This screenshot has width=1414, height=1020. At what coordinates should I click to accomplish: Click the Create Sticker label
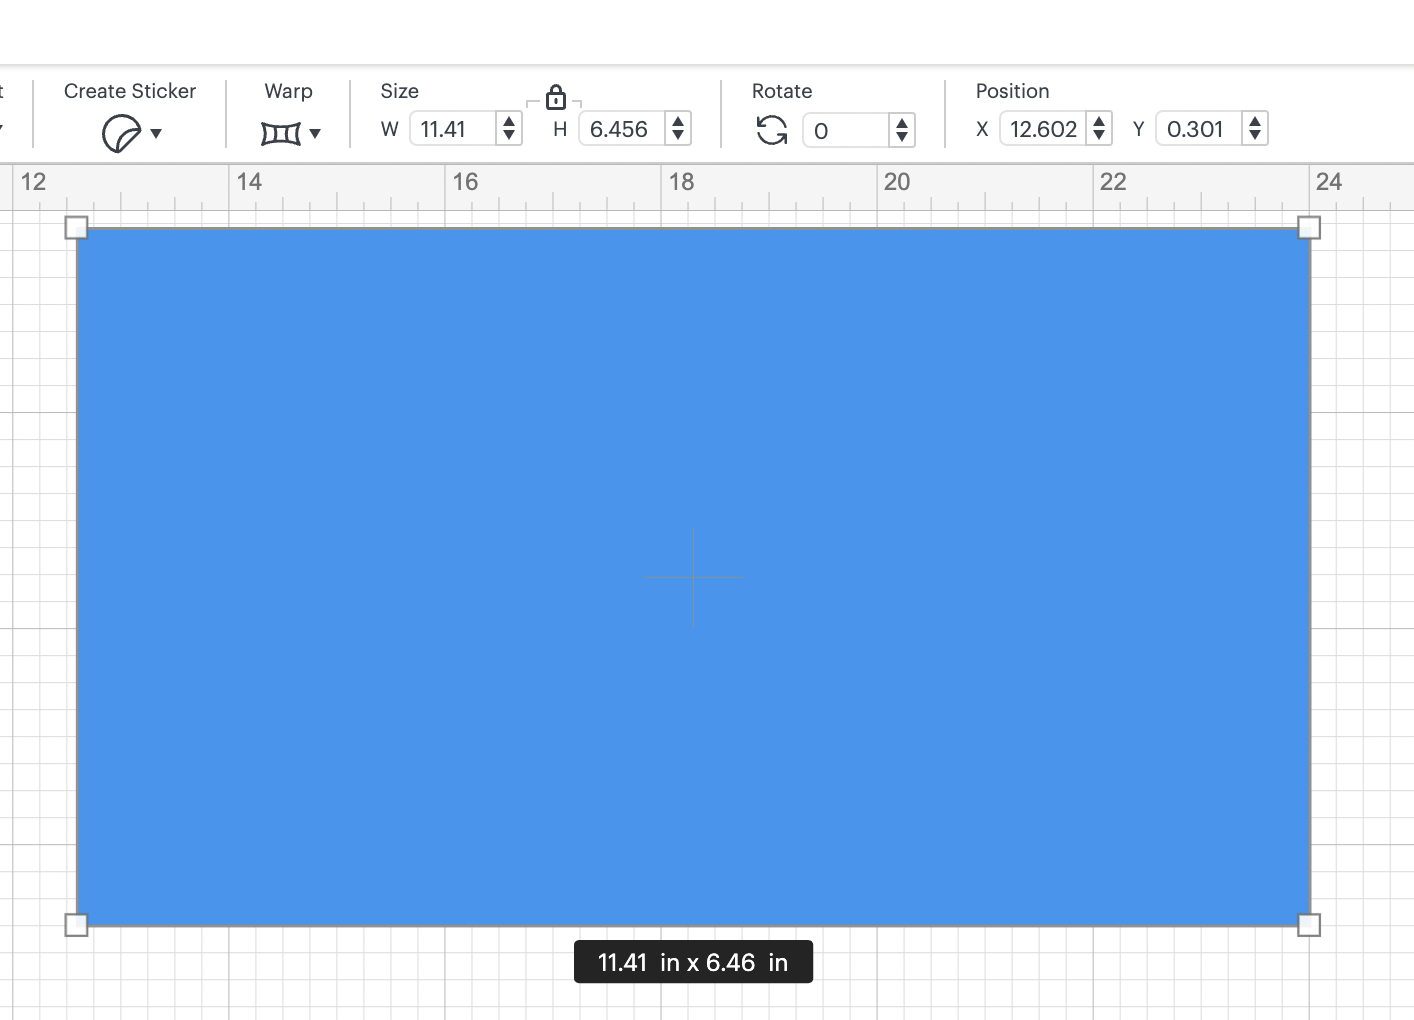[130, 91]
